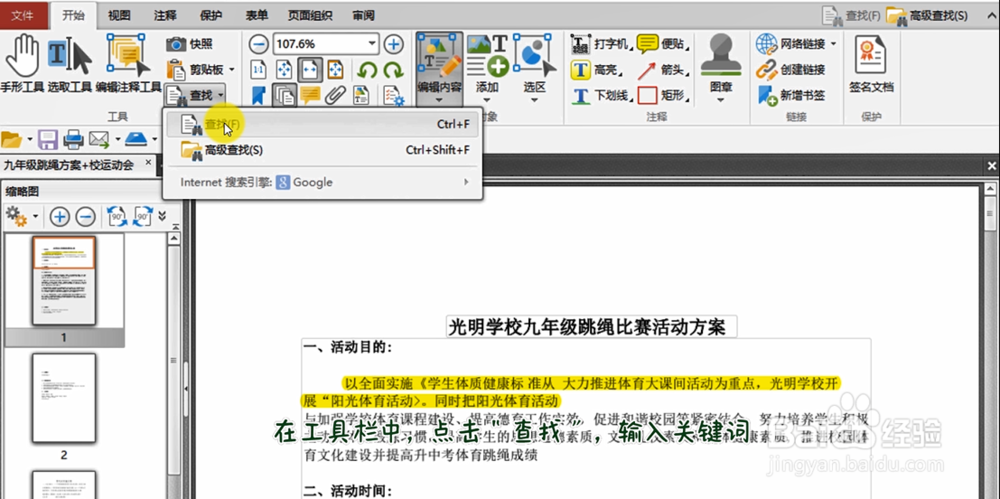Choose Find (查找) Ctrl+F menu entry

coord(323,124)
